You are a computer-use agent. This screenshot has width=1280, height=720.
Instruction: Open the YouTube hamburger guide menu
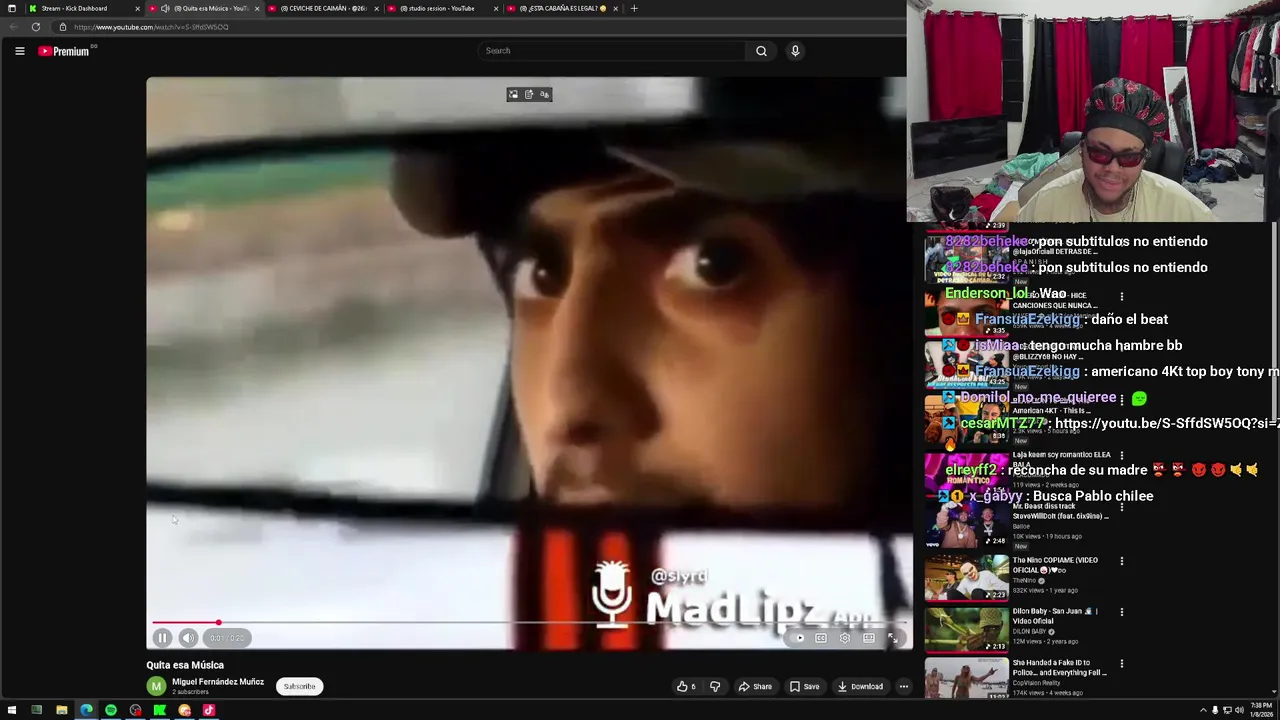[19, 51]
